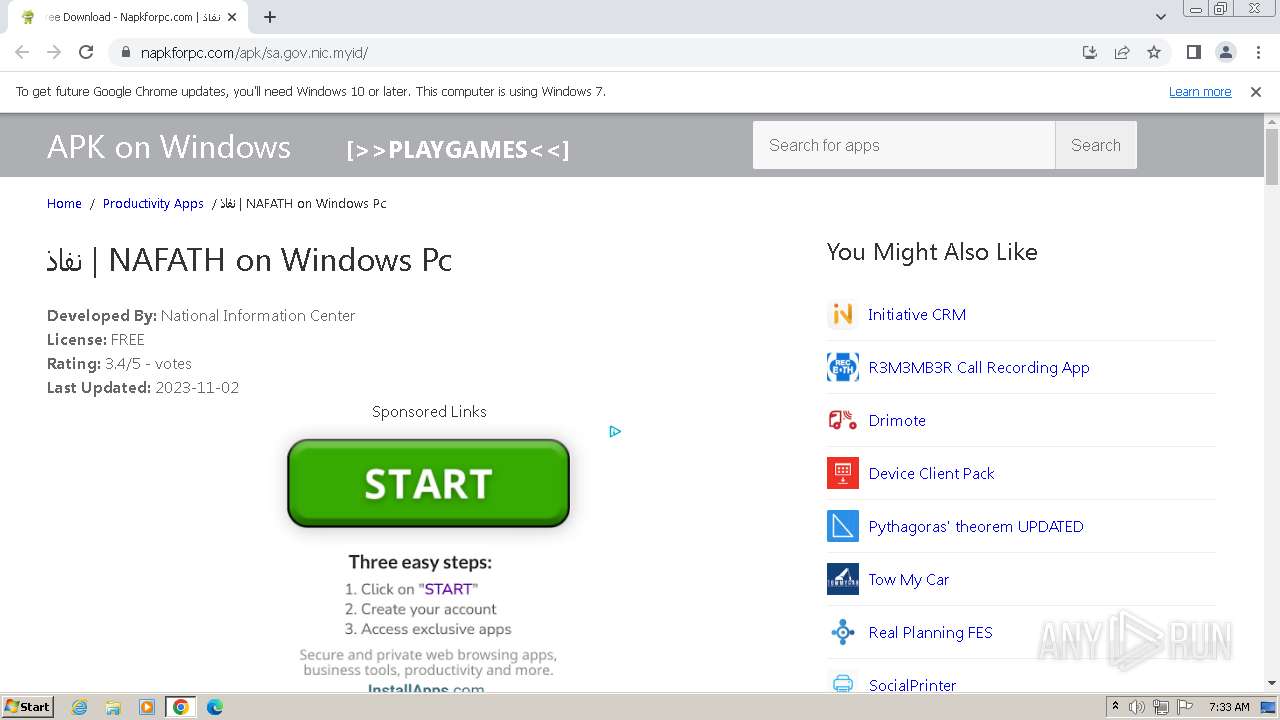Click the SocialPrinter app icon
The width and height of the screenshot is (1280, 720).
coord(843,683)
